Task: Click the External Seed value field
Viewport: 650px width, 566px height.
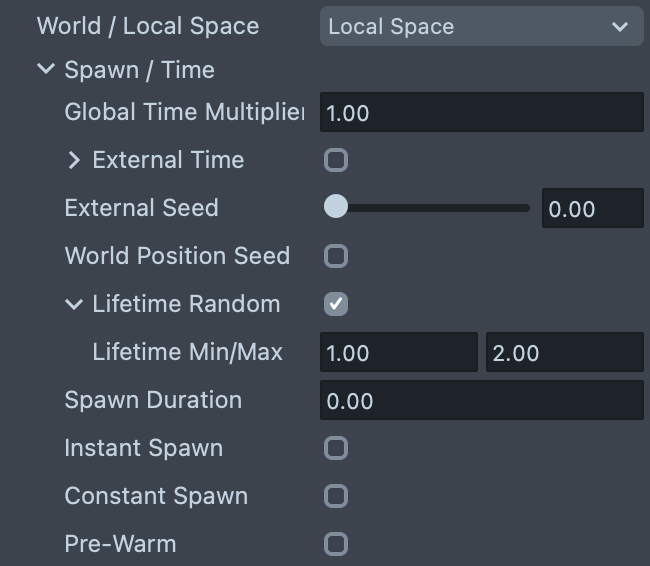Action: point(592,208)
